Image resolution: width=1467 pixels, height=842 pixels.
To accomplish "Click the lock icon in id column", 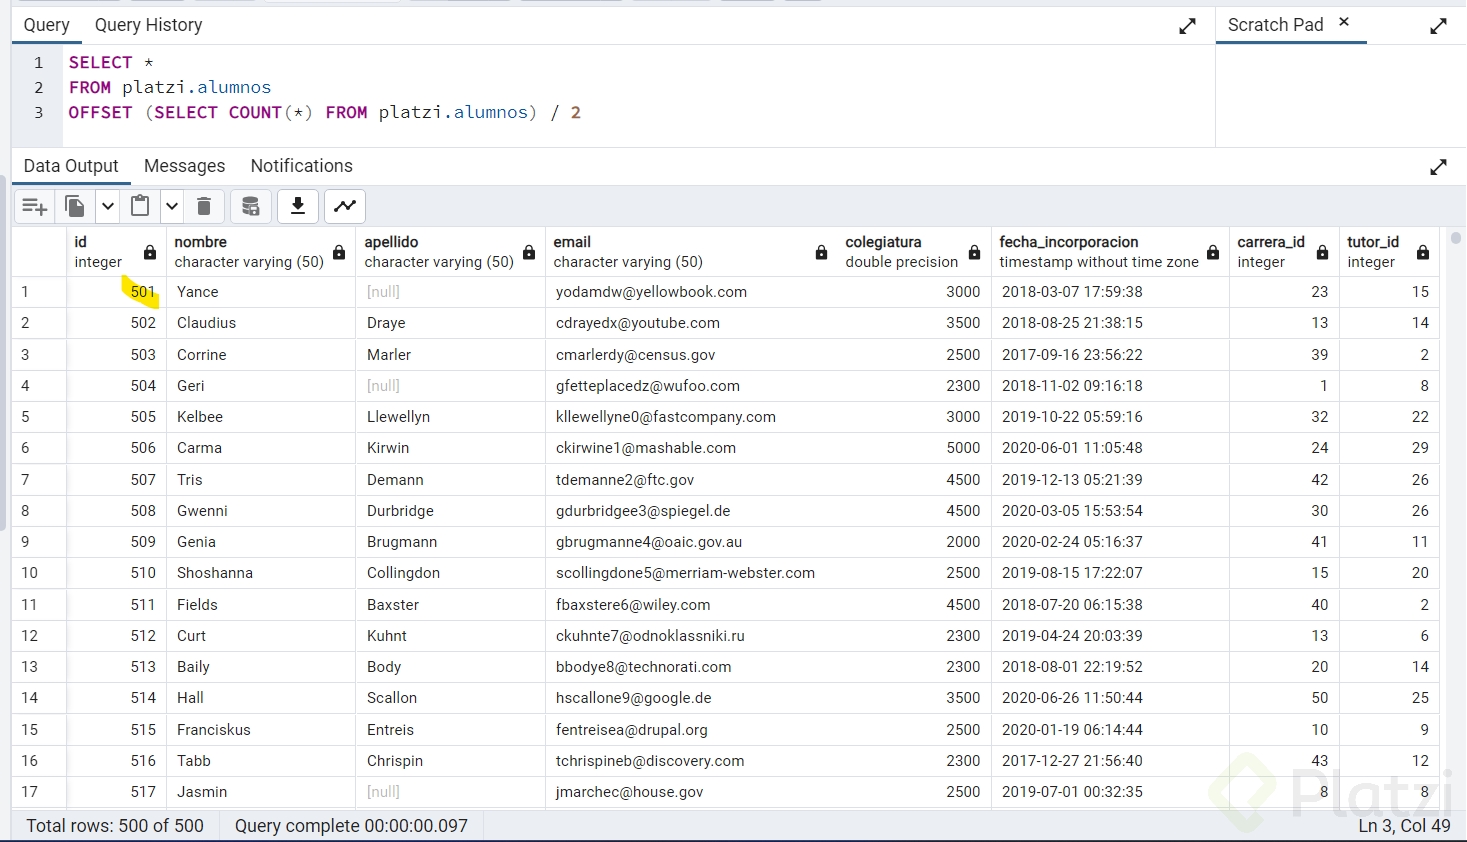I will click(150, 252).
